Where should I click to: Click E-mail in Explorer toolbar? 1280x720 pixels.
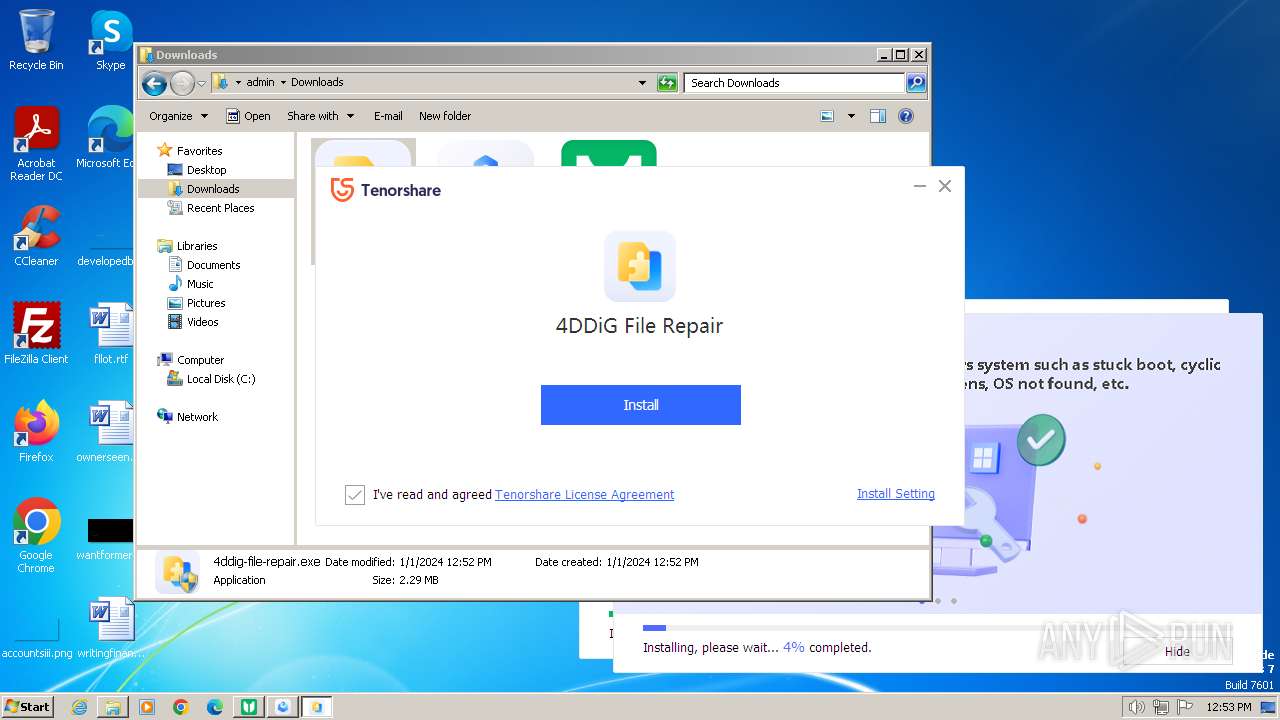coord(388,116)
